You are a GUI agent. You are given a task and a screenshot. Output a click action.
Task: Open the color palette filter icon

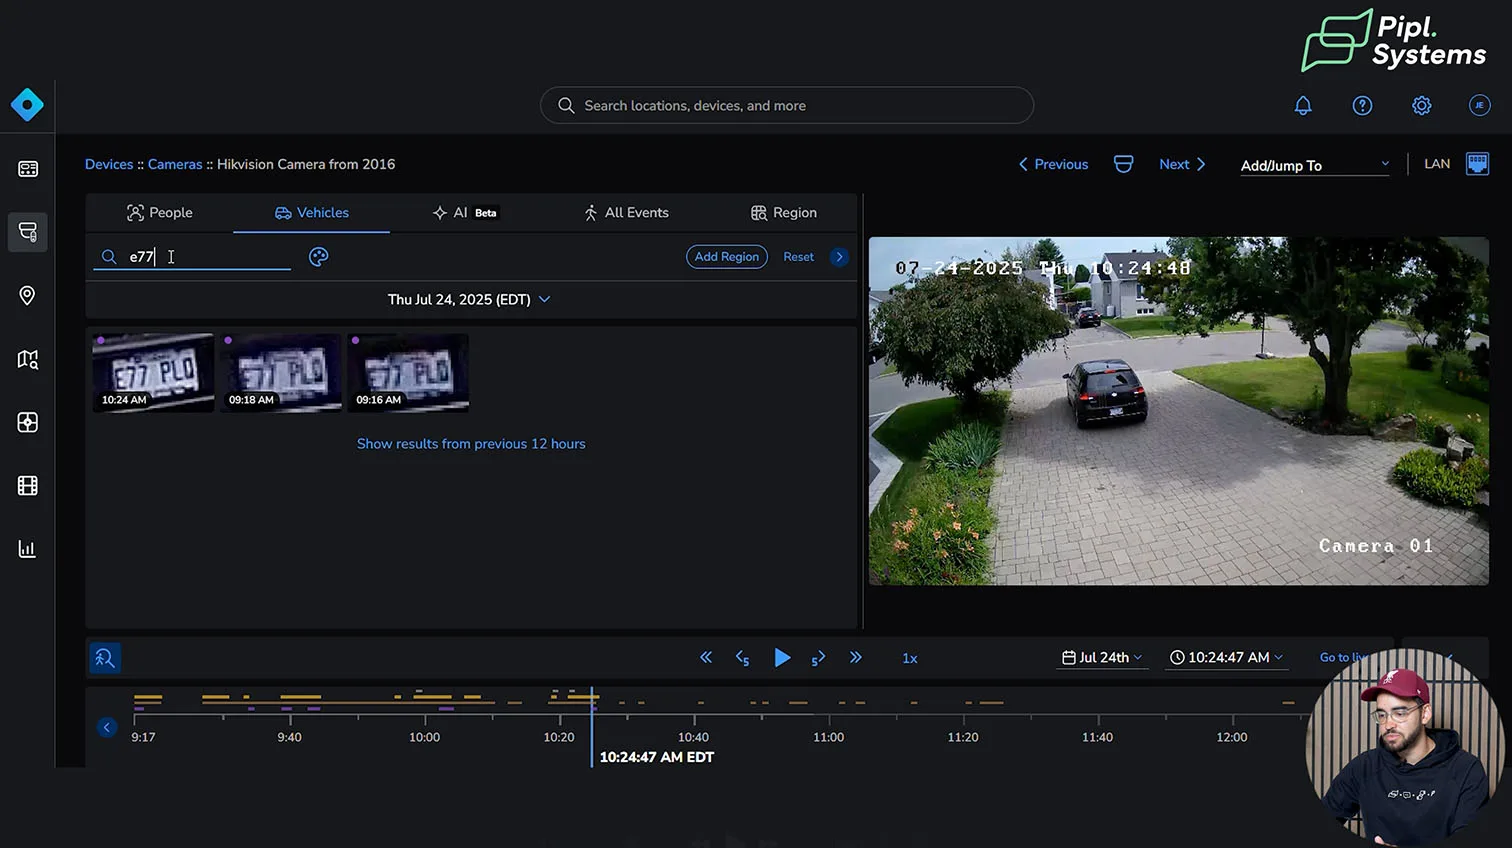[x=318, y=257]
